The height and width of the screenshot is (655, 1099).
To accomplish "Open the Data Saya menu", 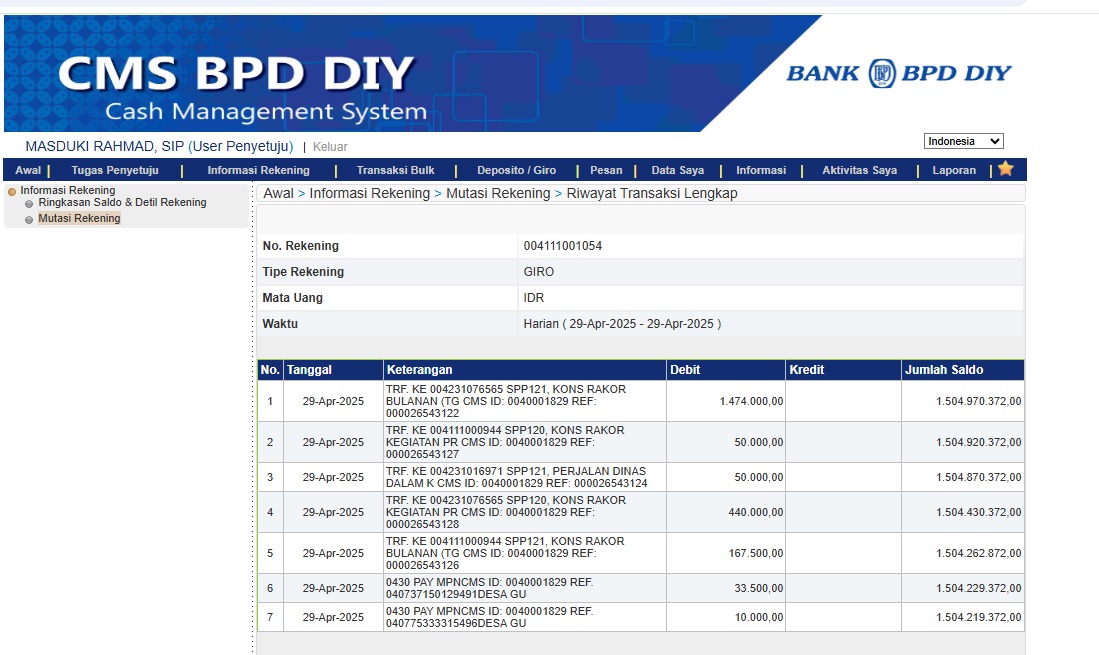I will click(x=678, y=170).
